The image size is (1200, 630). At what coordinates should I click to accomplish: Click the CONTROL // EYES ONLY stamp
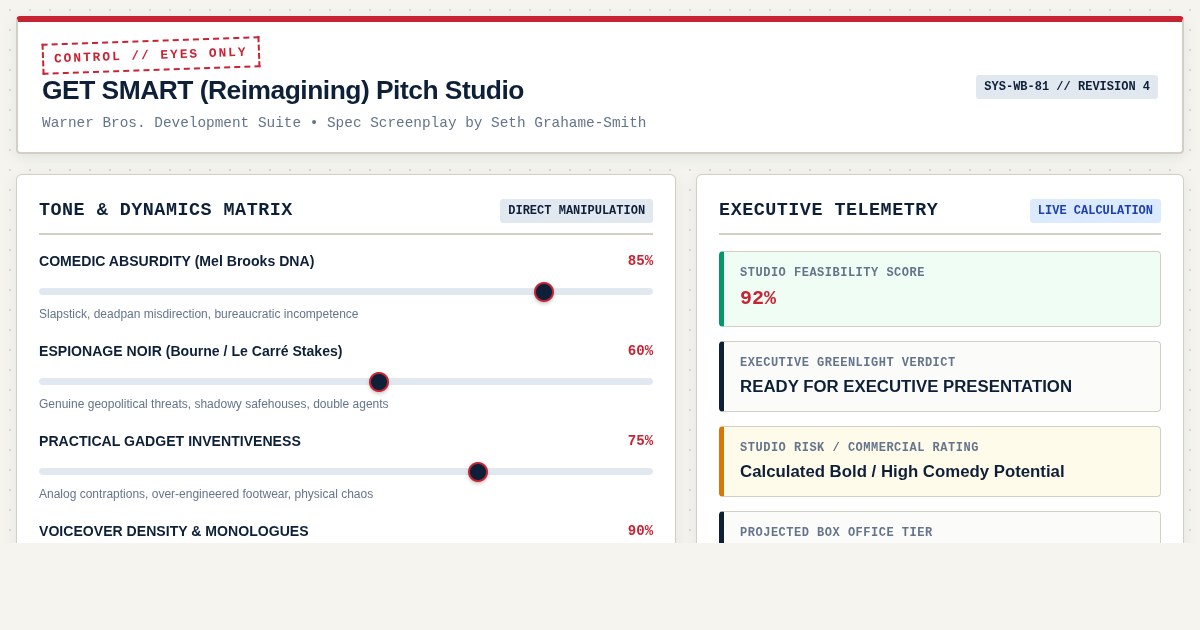[151, 55]
